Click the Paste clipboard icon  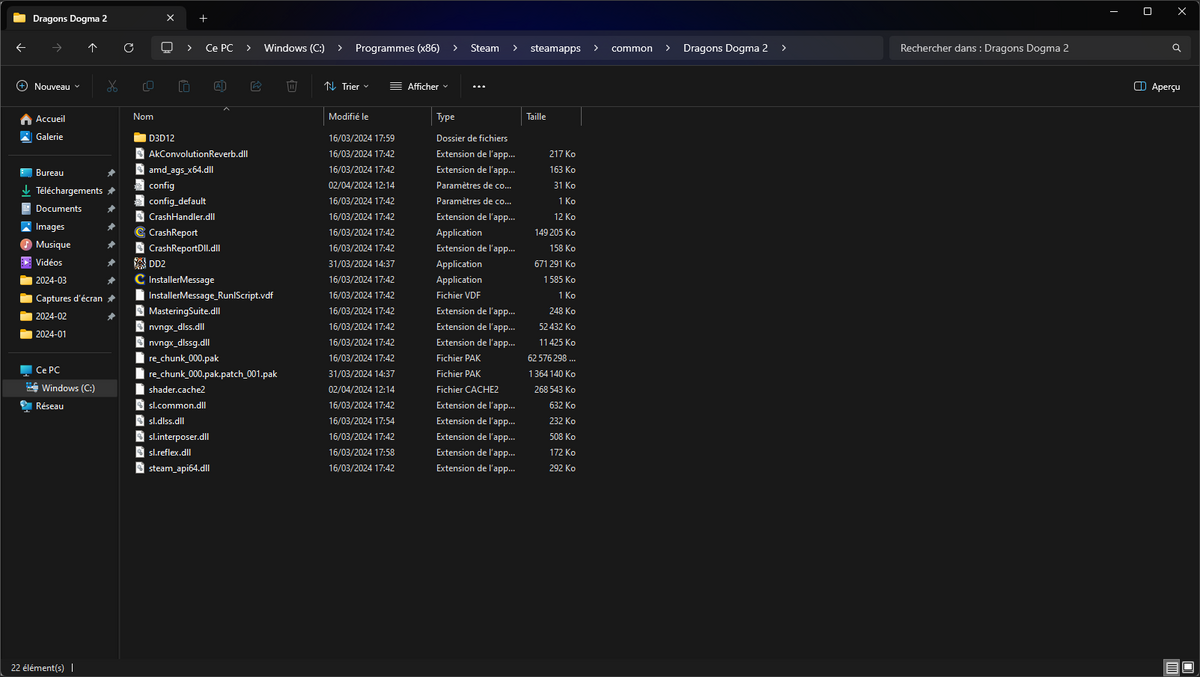184,87
